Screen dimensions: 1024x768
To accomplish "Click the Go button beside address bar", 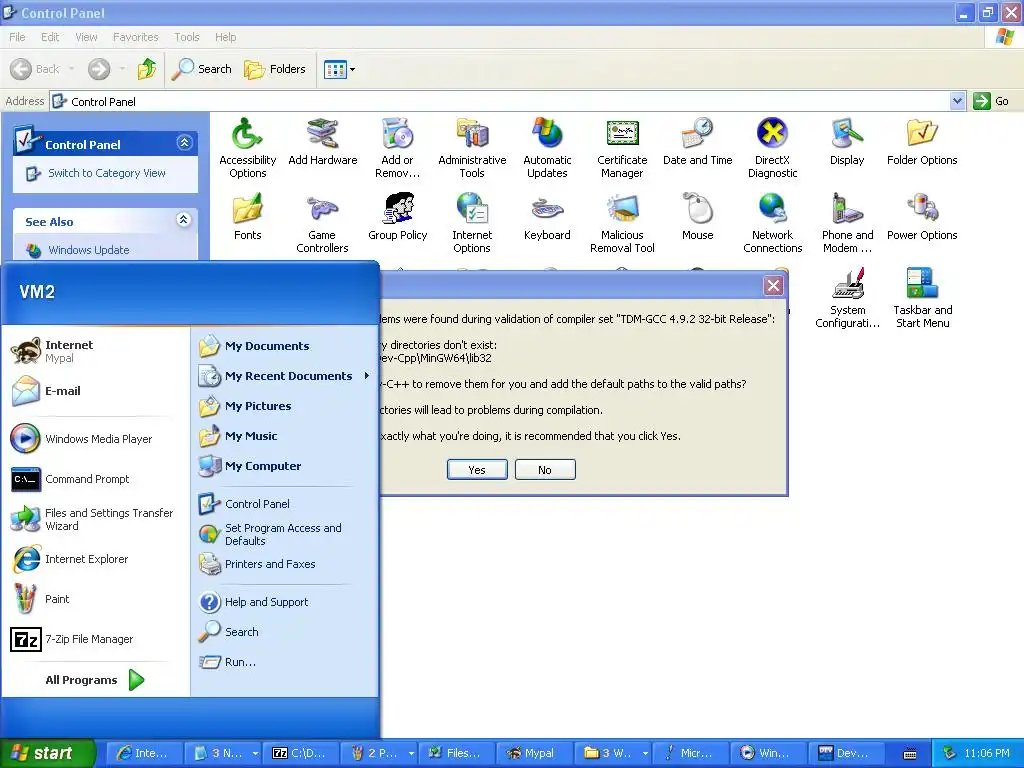I will click(x=992, y=101).
